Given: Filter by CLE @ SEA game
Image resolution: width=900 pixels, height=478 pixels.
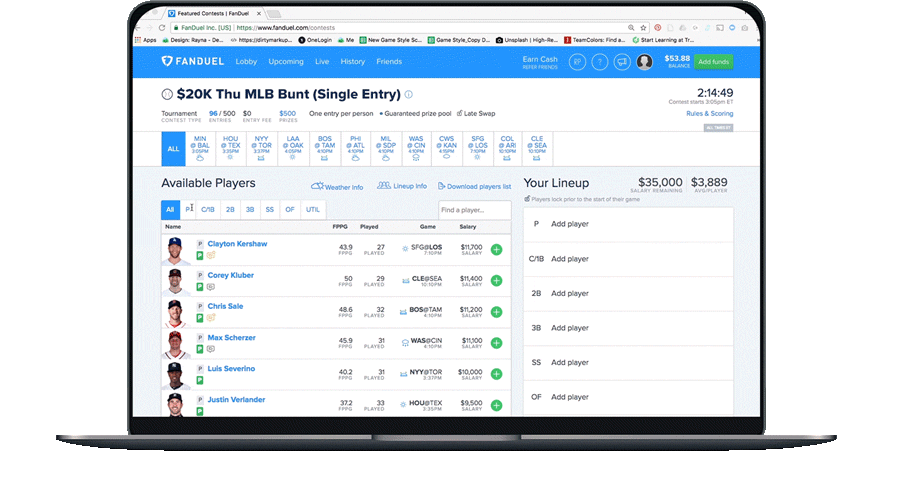Looking at the screenshot, I should pyautogui.click(x=537, y=149).
